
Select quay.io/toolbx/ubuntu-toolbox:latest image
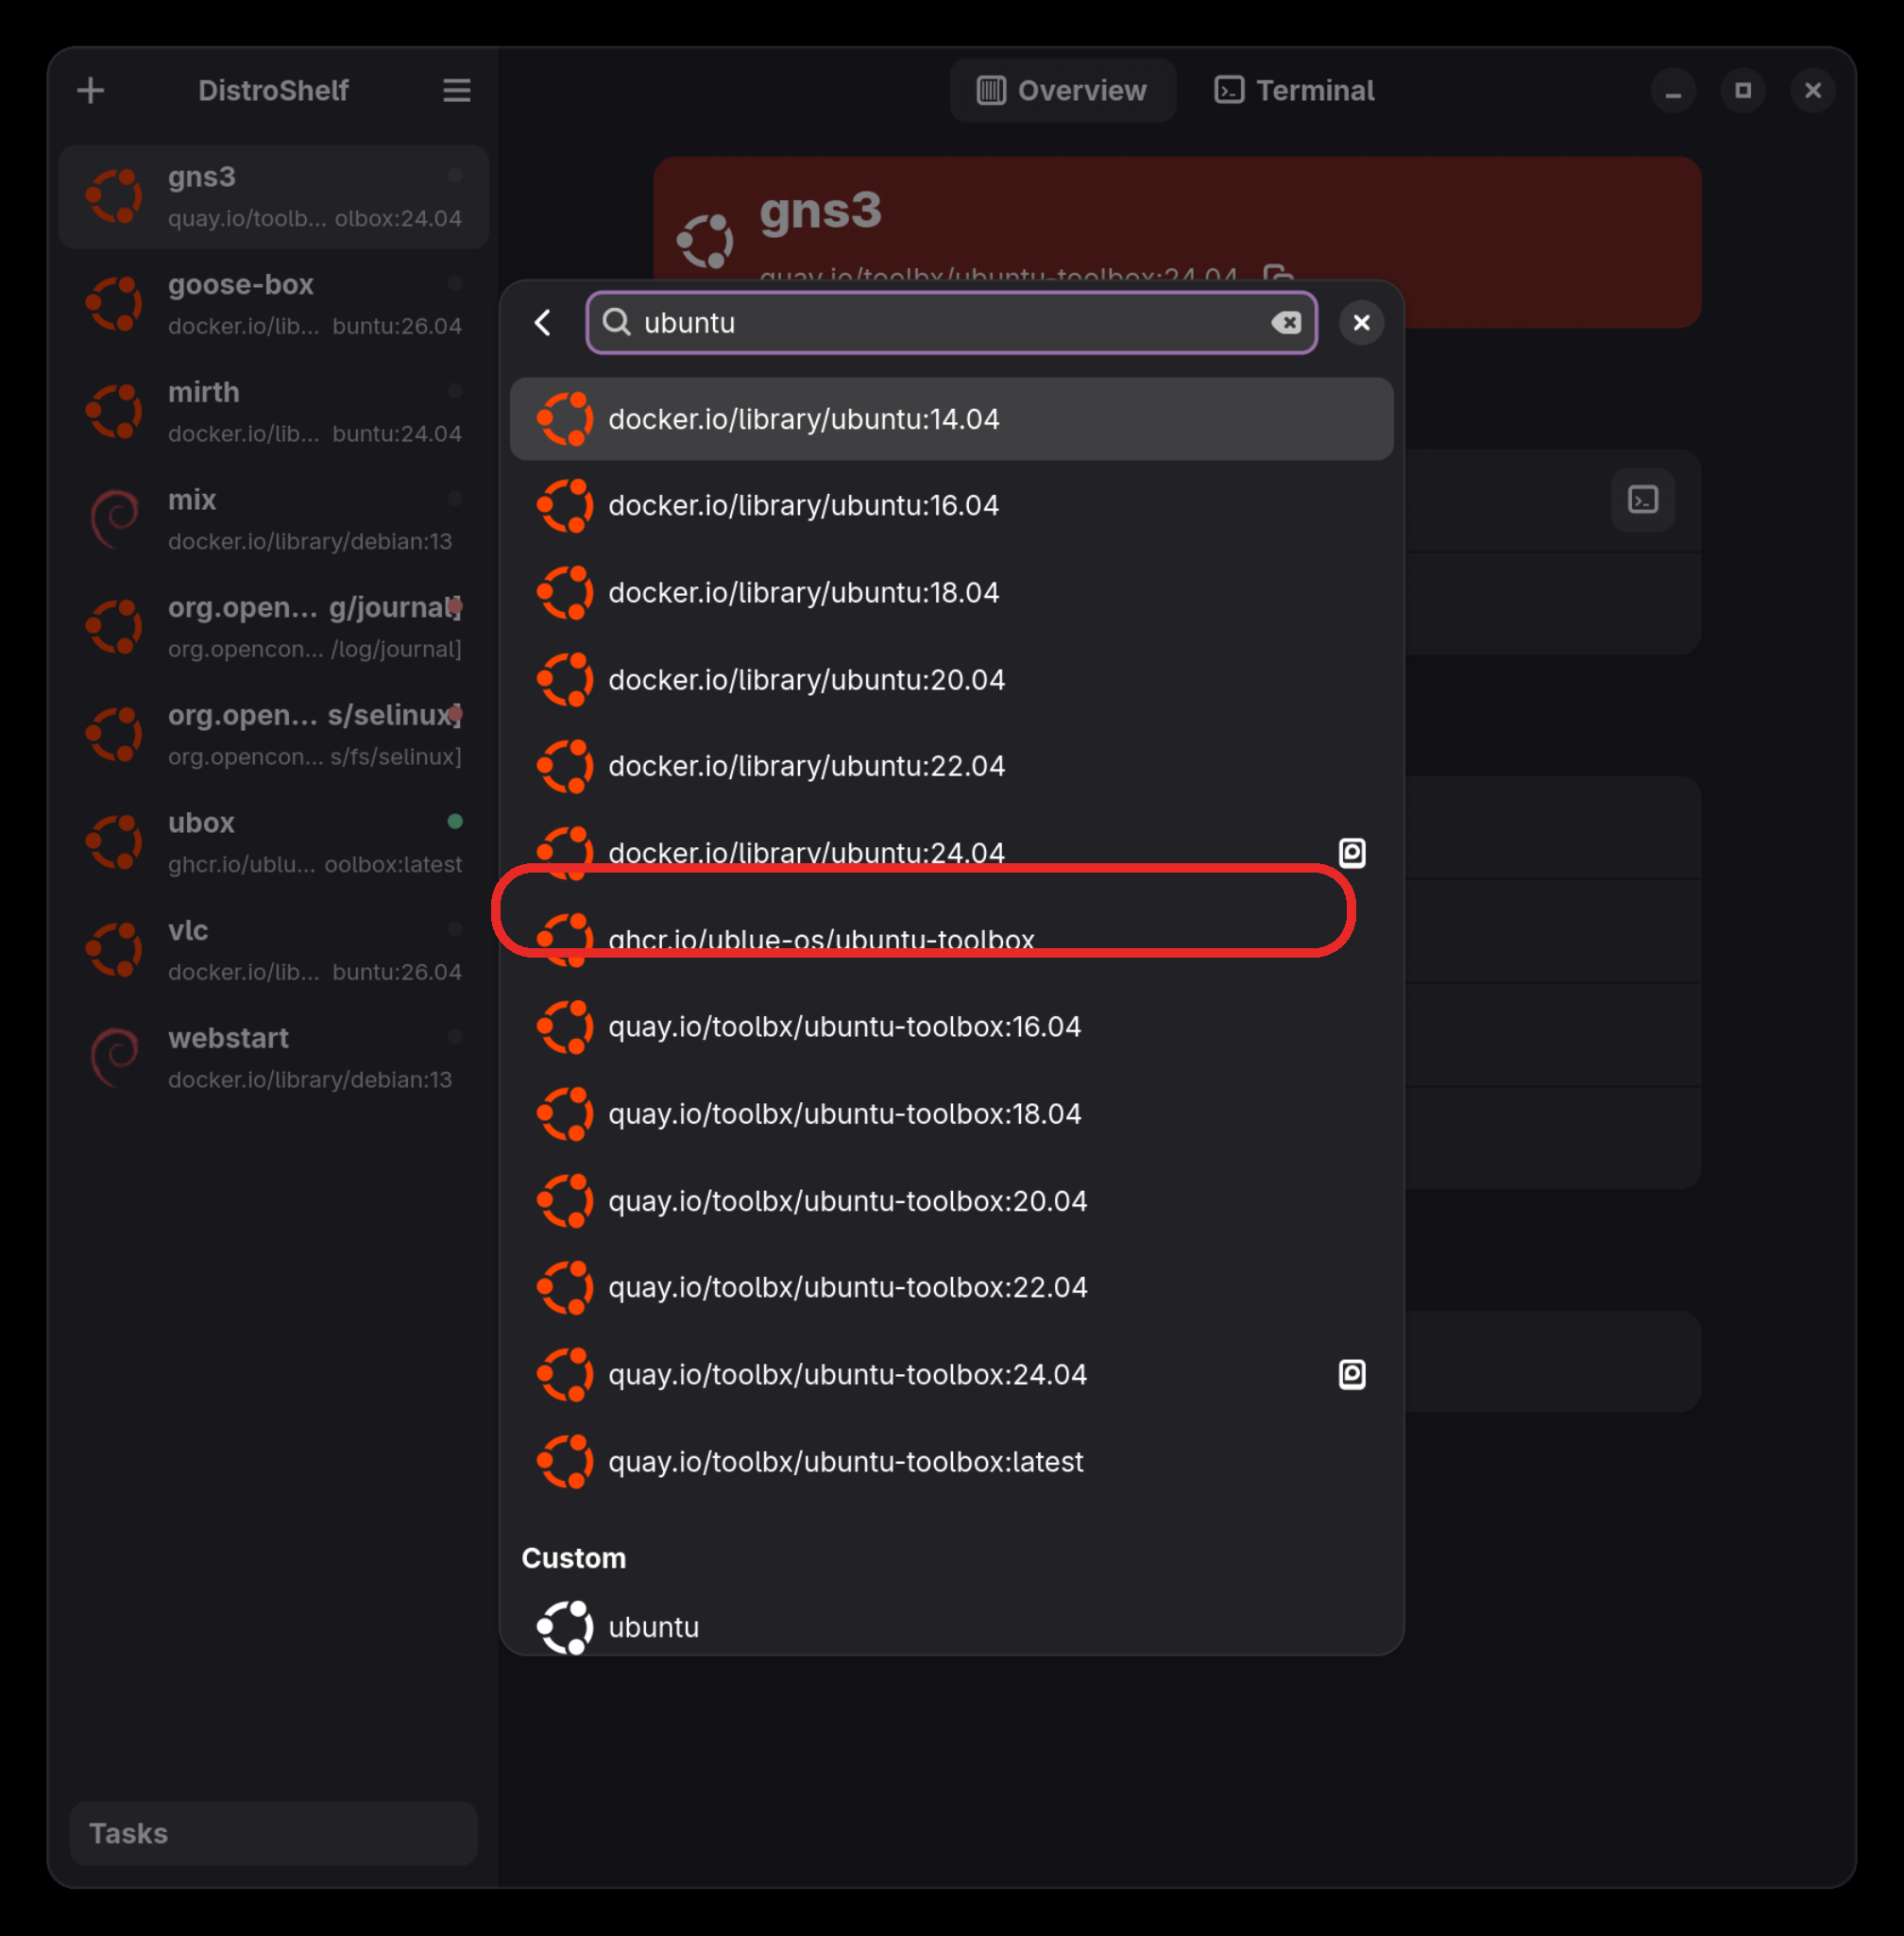click(x=951, y=1461)
